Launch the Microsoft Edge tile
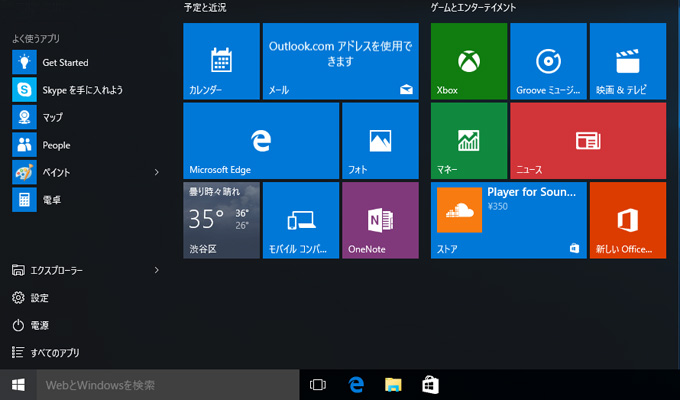 coord(261,141)
